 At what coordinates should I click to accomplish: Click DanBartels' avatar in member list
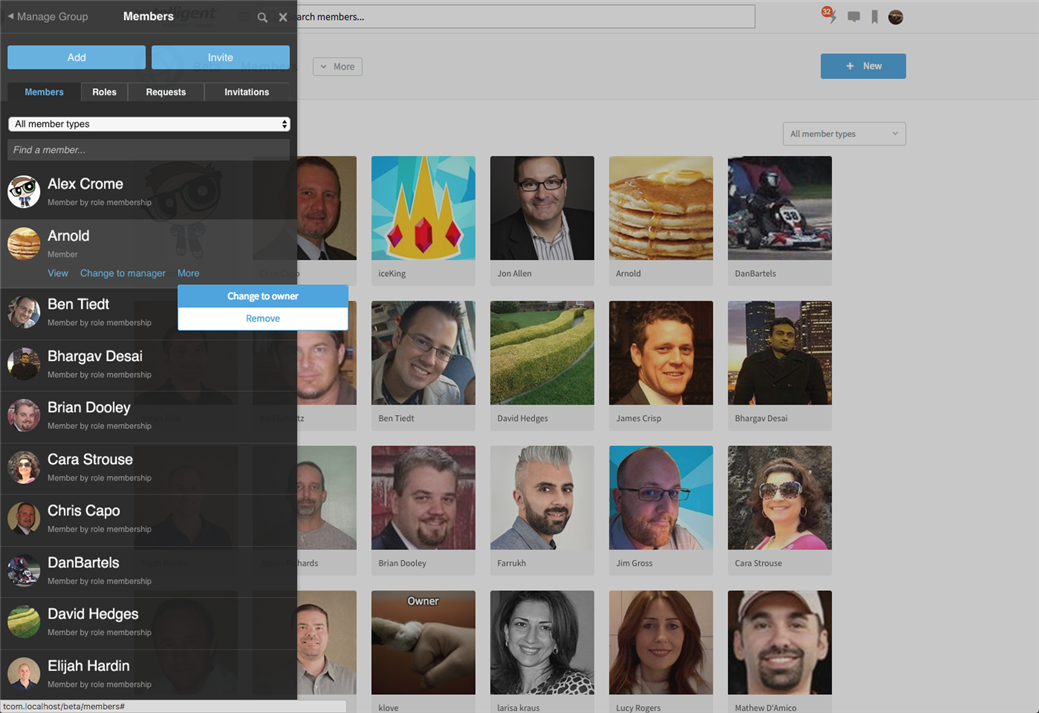tap(24, 570)
